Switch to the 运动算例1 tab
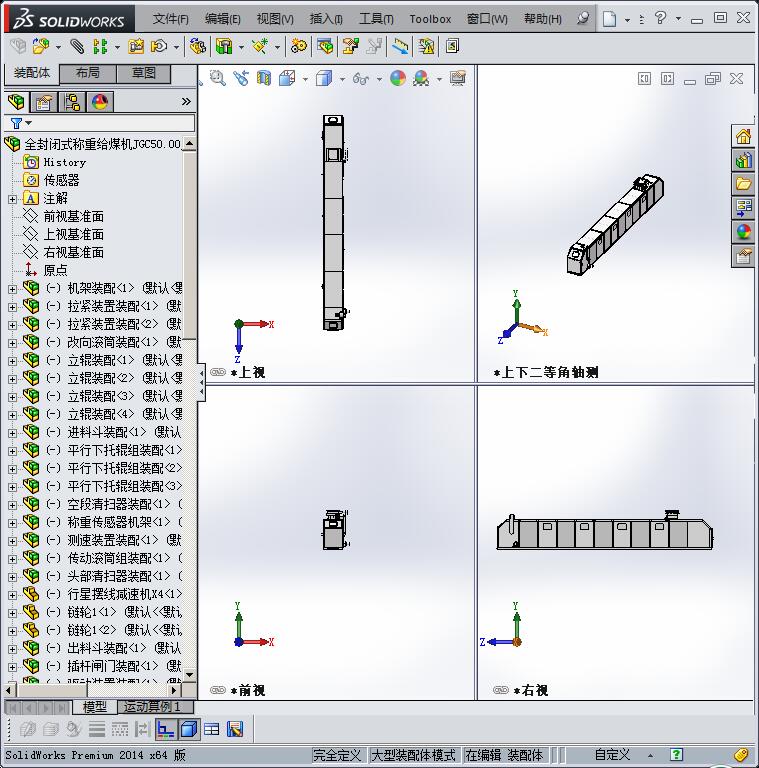This screenshot has width=759, height=768. pos(155,707)
